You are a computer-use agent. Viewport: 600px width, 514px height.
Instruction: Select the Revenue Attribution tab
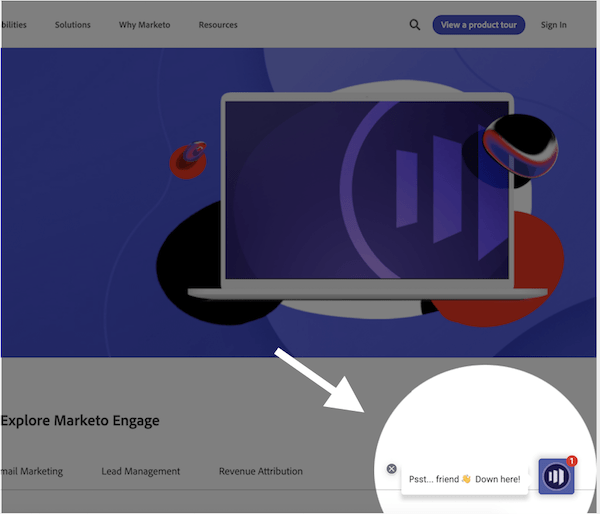click(x=261, y=471)
